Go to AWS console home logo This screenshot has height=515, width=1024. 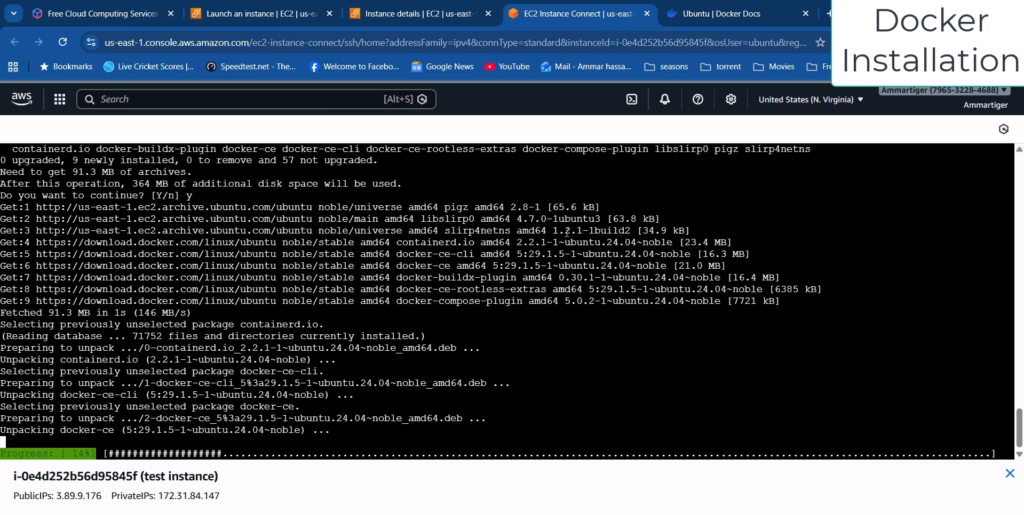22,99
